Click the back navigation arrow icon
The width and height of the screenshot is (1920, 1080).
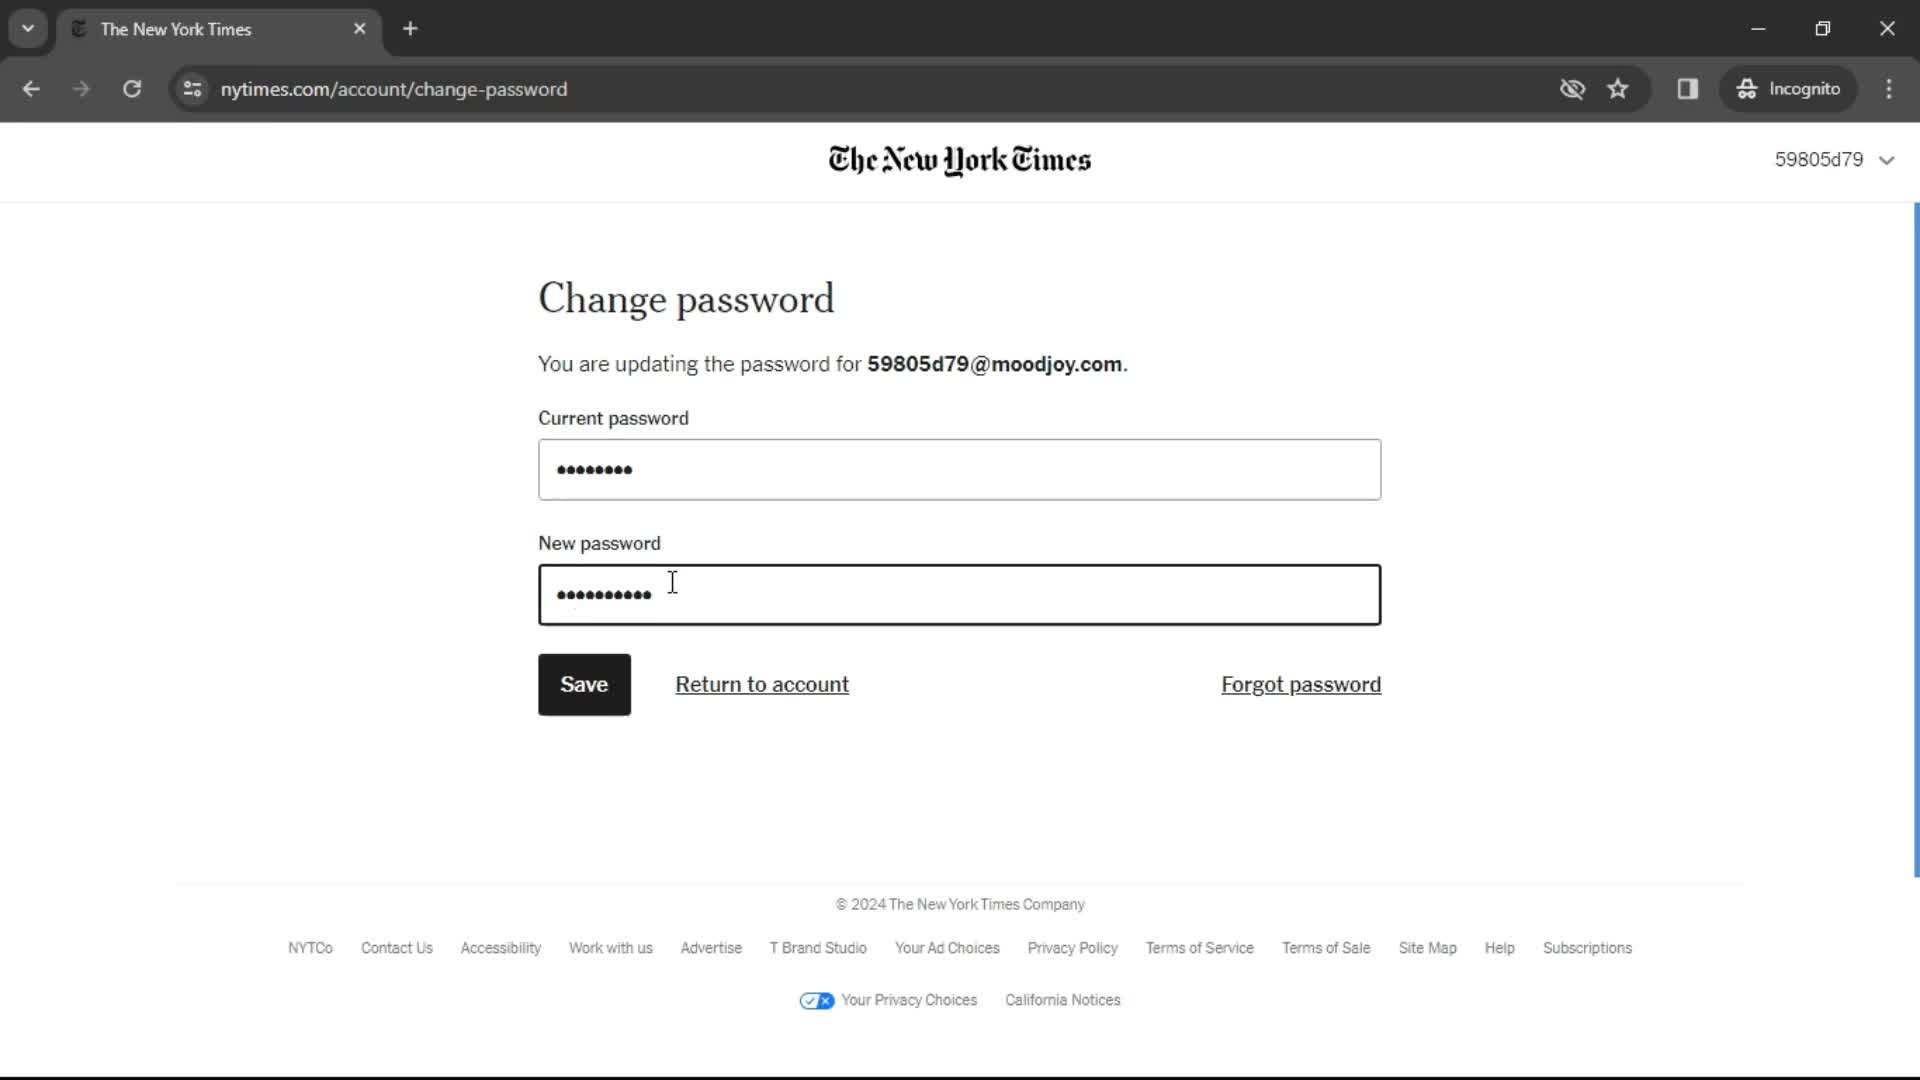coord(32,90)
